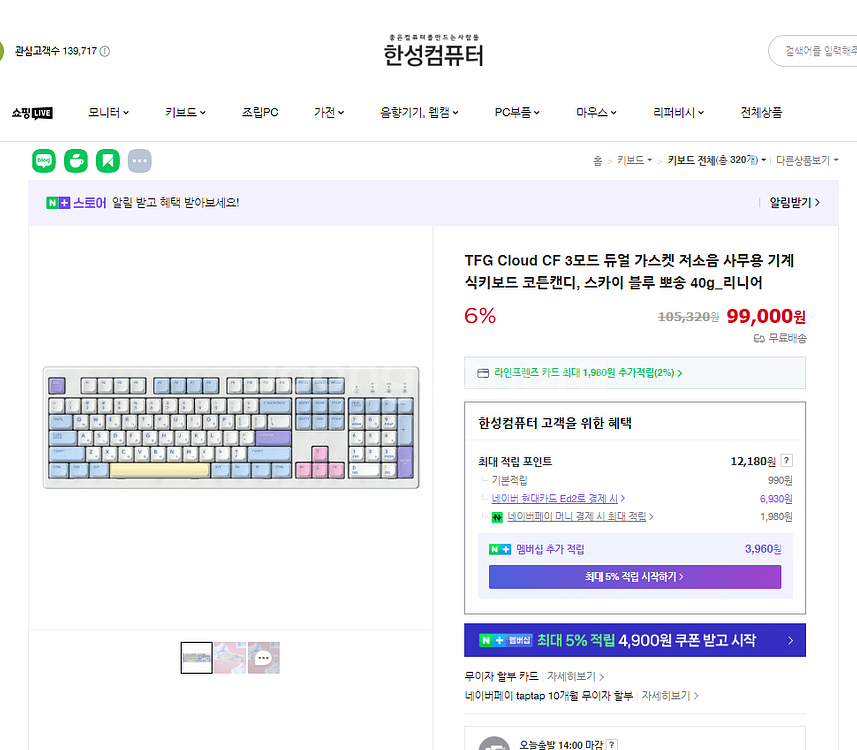Go to the 조립PC menu
Screen dimensions: 857x750
260,113
